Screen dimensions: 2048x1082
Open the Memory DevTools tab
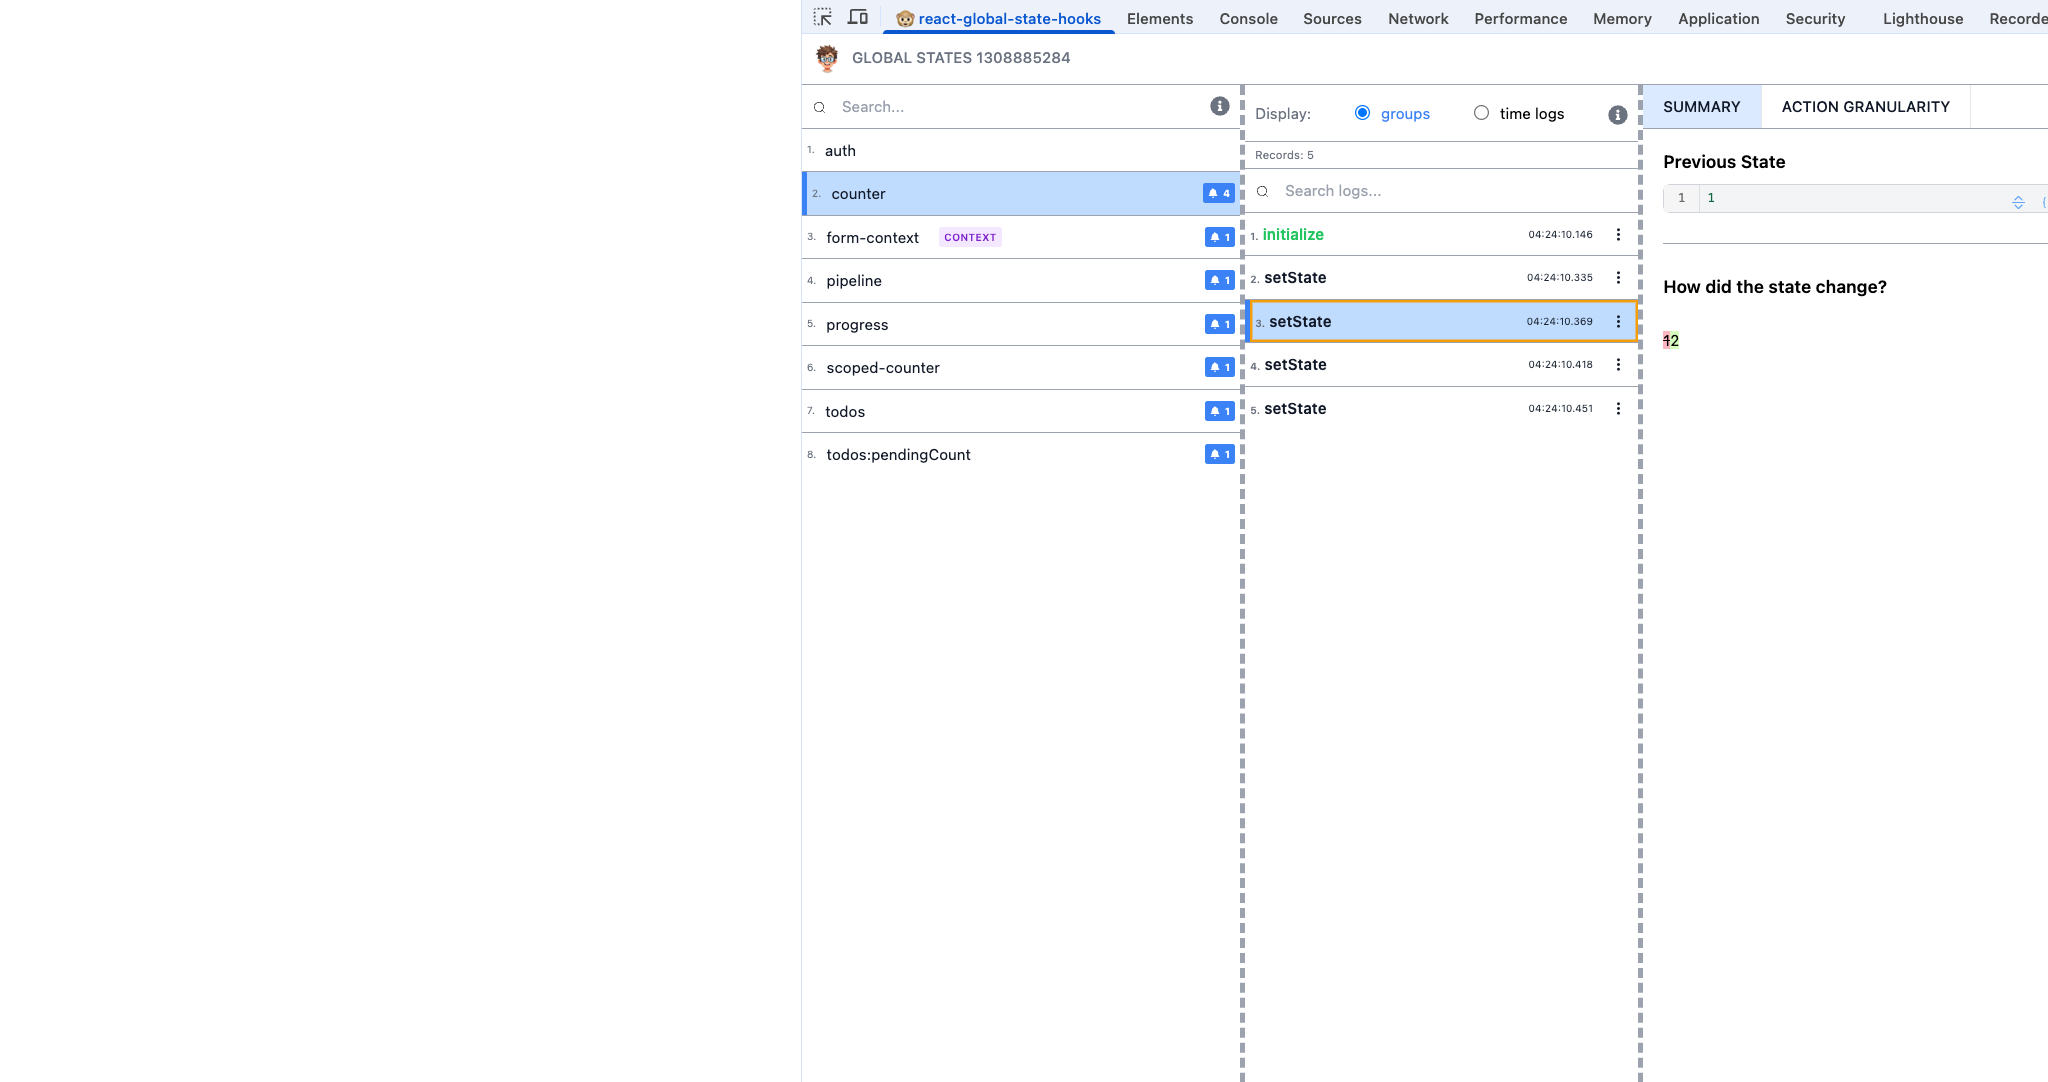[1622, 18]
